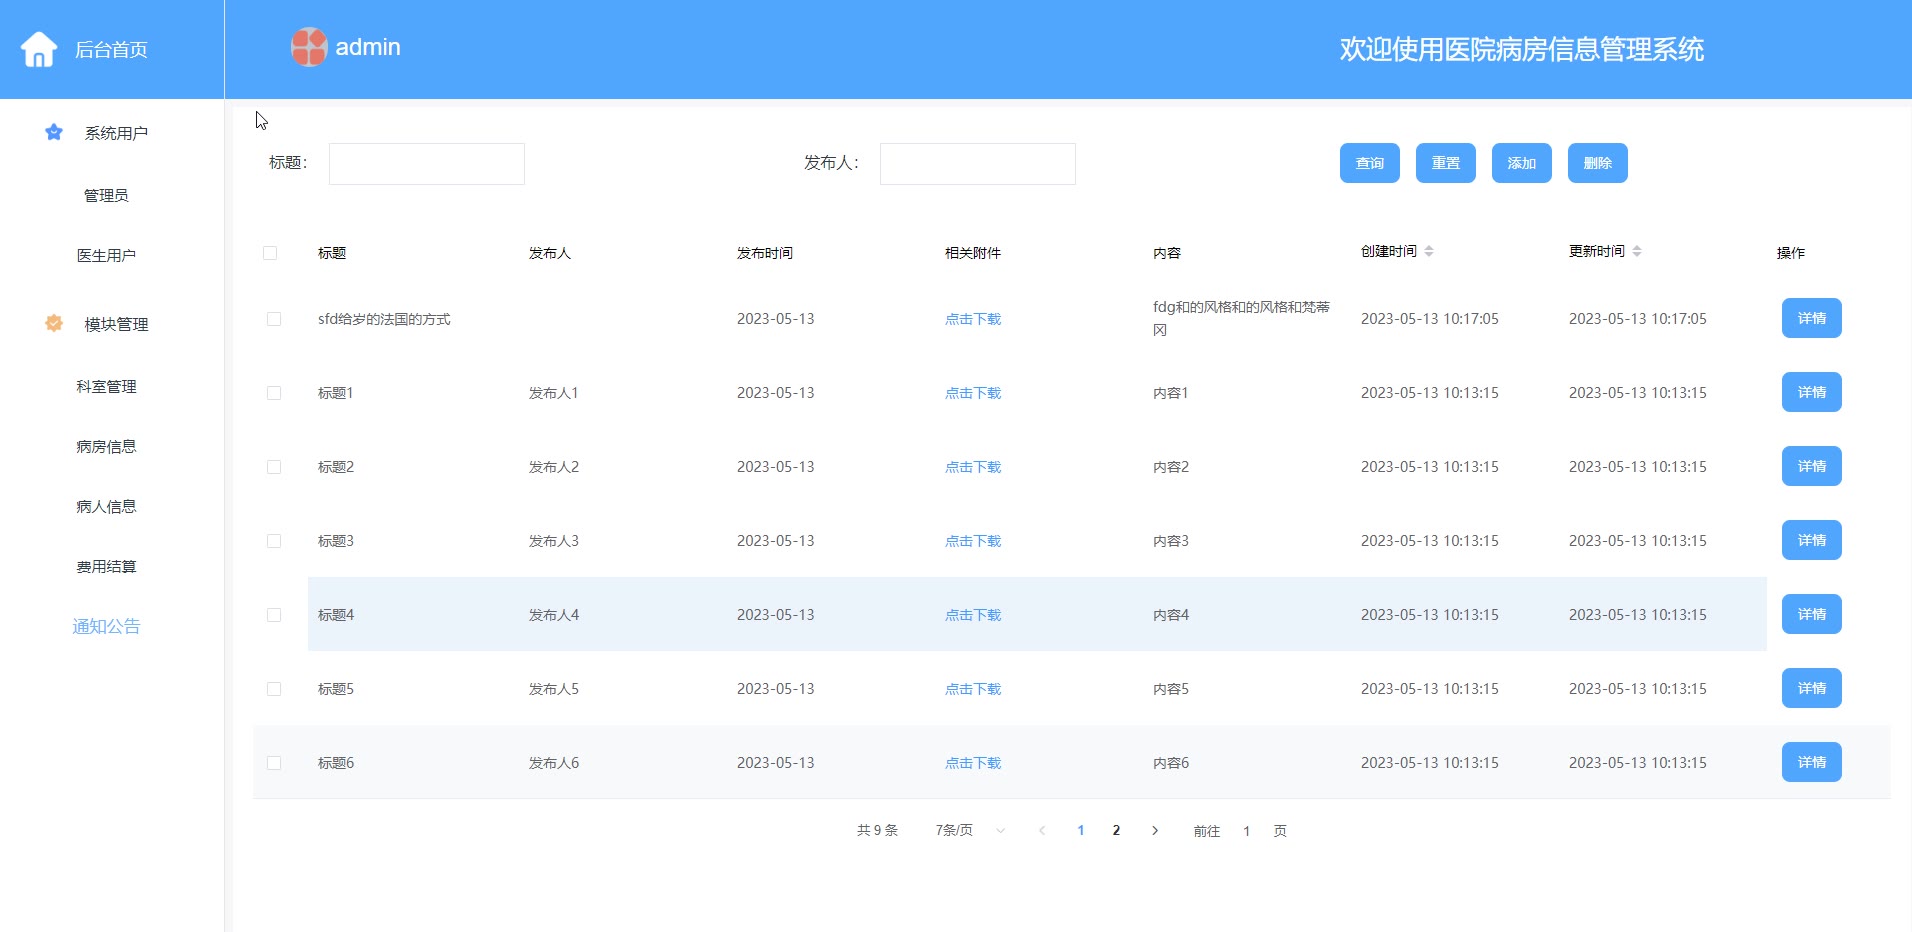Select the checkbox for row 标题4
The height and width of the screenshot is (932, 1912).
(x=274, y=615)
